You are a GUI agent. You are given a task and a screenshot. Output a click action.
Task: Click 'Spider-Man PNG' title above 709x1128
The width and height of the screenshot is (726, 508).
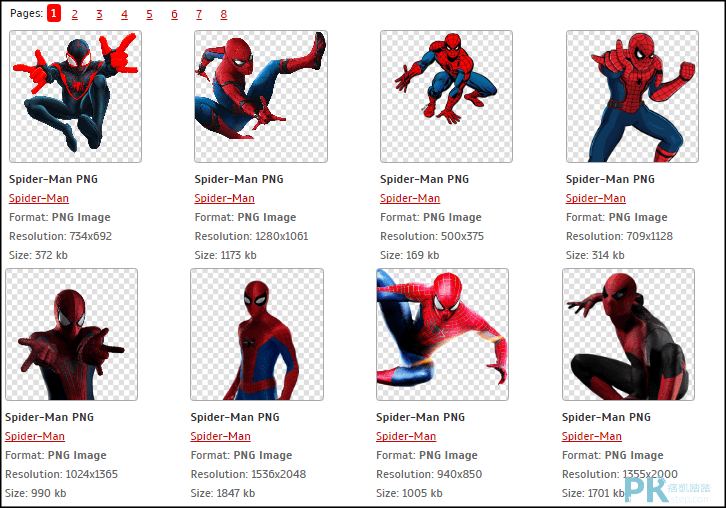pos(610,179)
